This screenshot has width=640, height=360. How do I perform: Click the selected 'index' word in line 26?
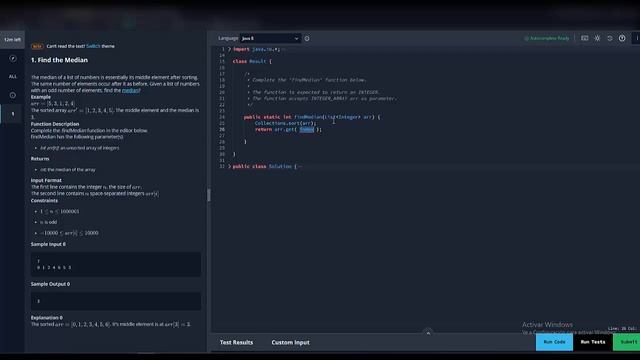coord(307,129)
